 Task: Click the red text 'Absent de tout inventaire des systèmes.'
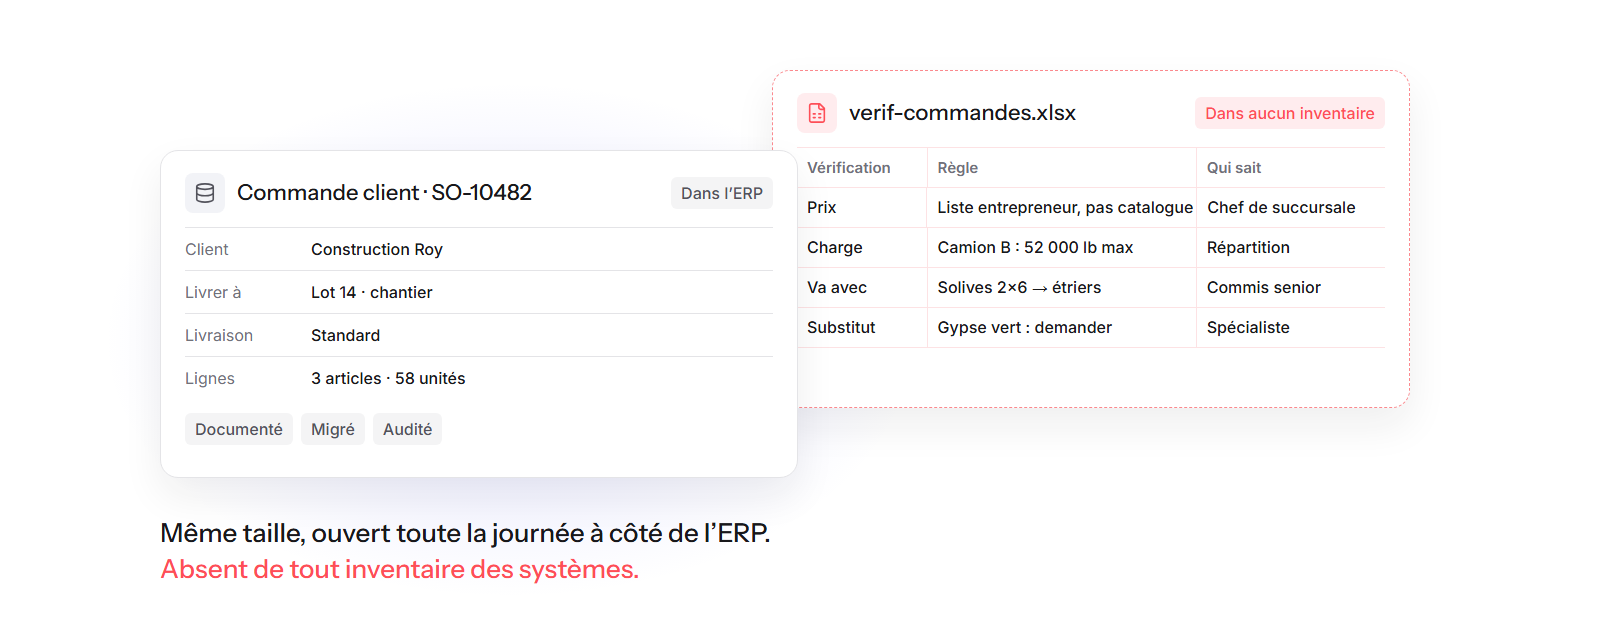pyautogui.click(x=399, y=569)
